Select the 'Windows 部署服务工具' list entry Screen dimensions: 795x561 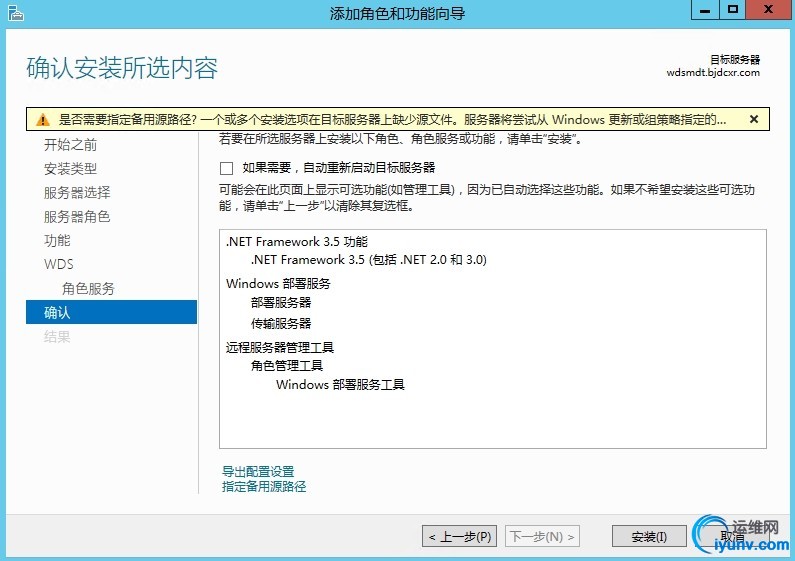point(340,384)
